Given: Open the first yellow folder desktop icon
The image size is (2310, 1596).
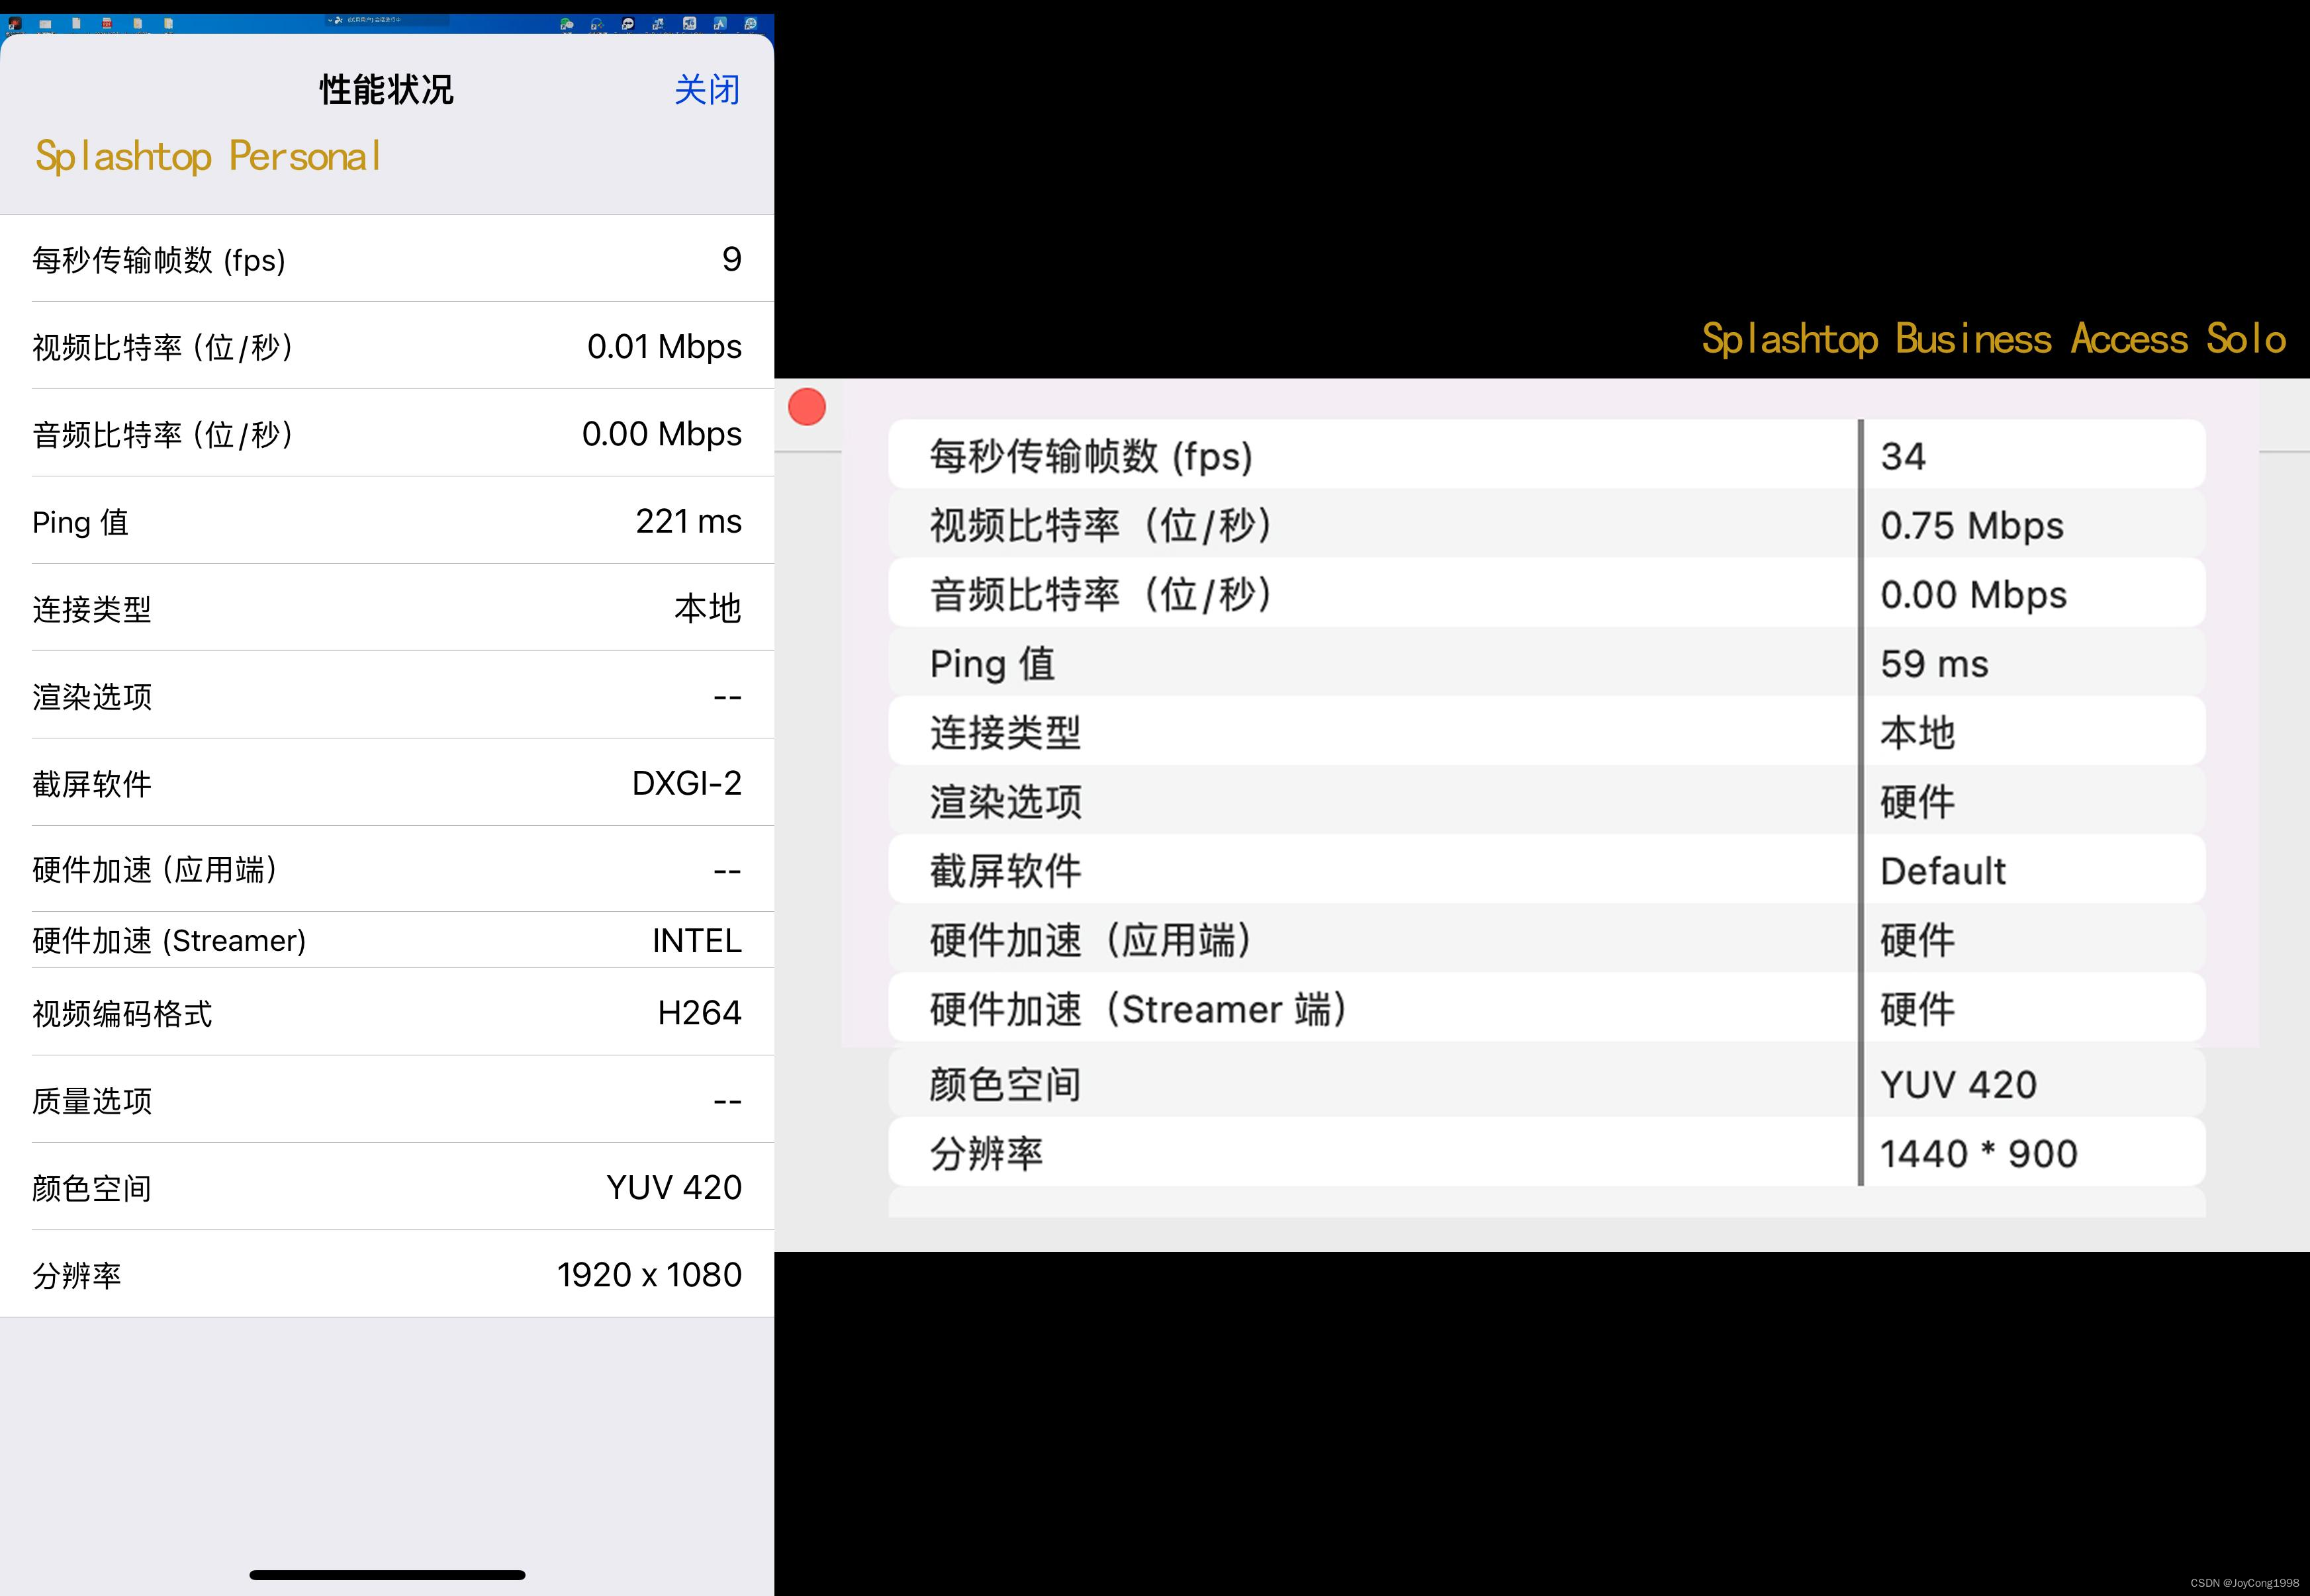Looking at the screenshot, I should 137,23.
